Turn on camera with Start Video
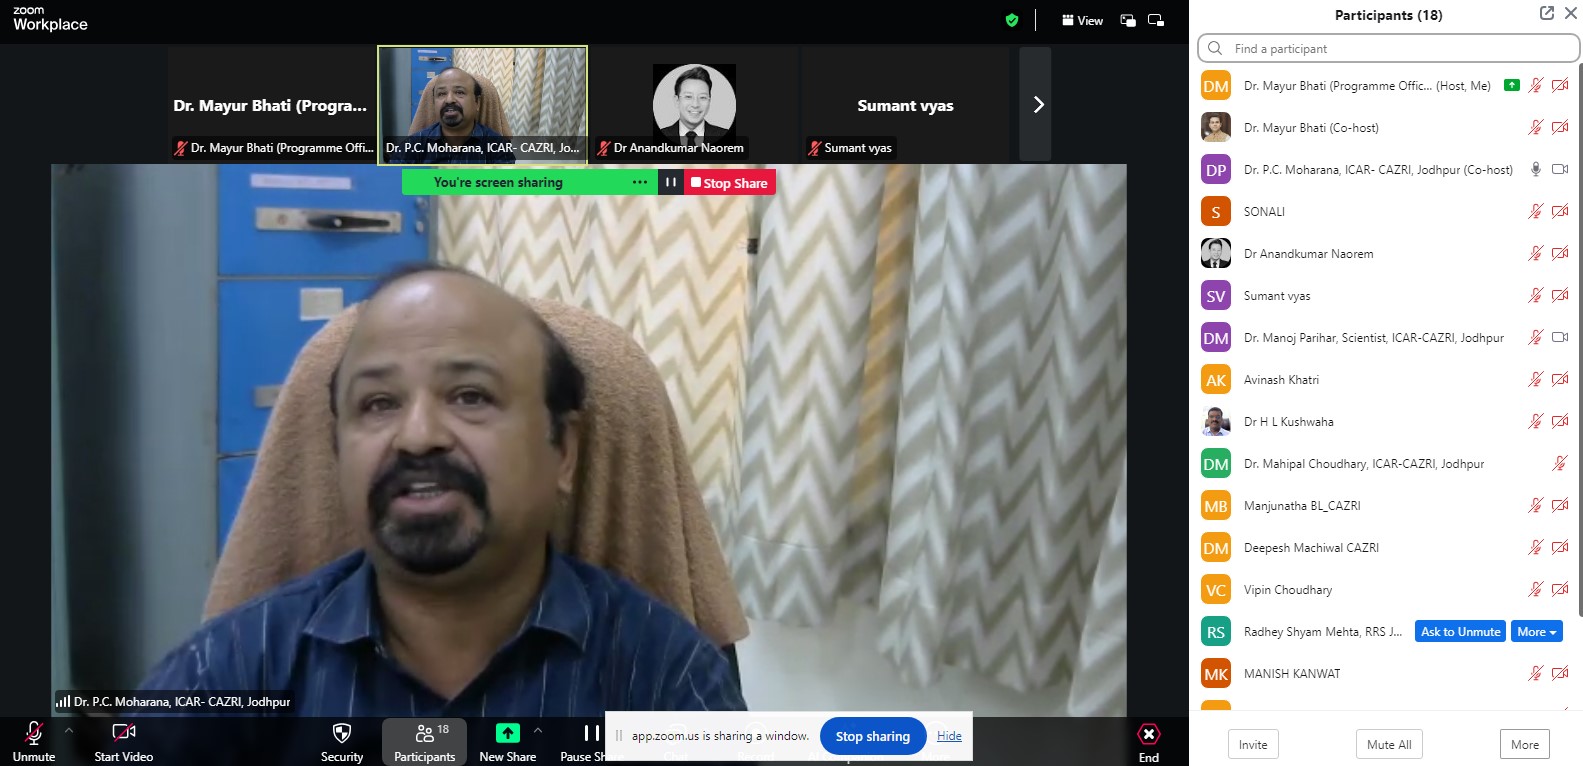Viewport: 1583px width, 766px height. pos(124,742)
